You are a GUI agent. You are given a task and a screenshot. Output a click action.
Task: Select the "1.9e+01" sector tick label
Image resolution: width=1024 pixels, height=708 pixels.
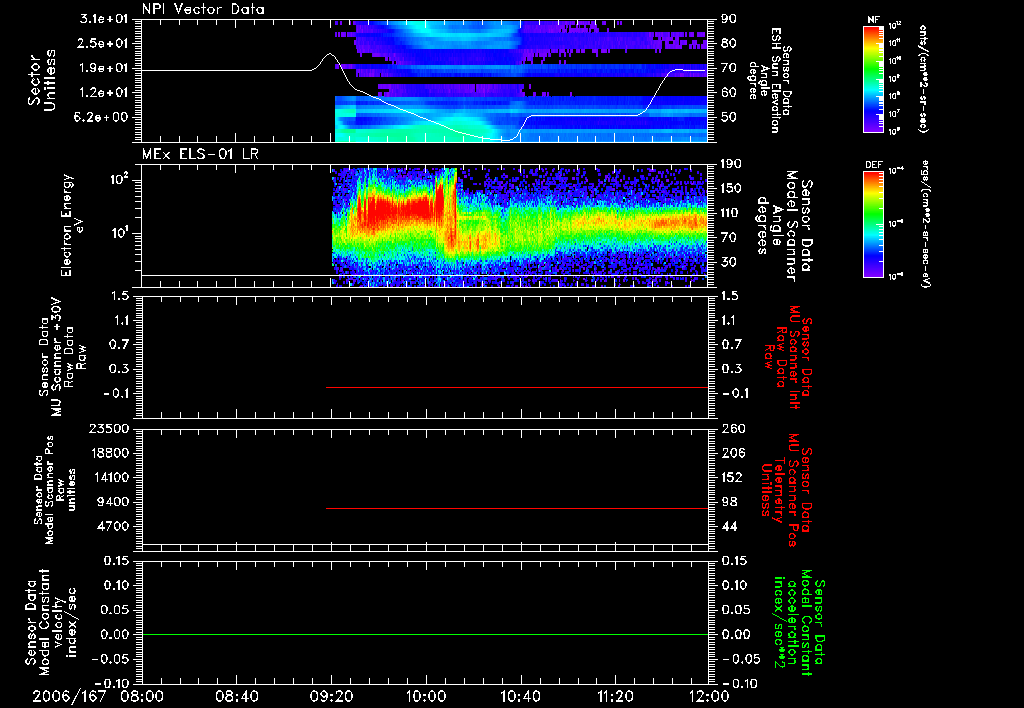(104, 68)
